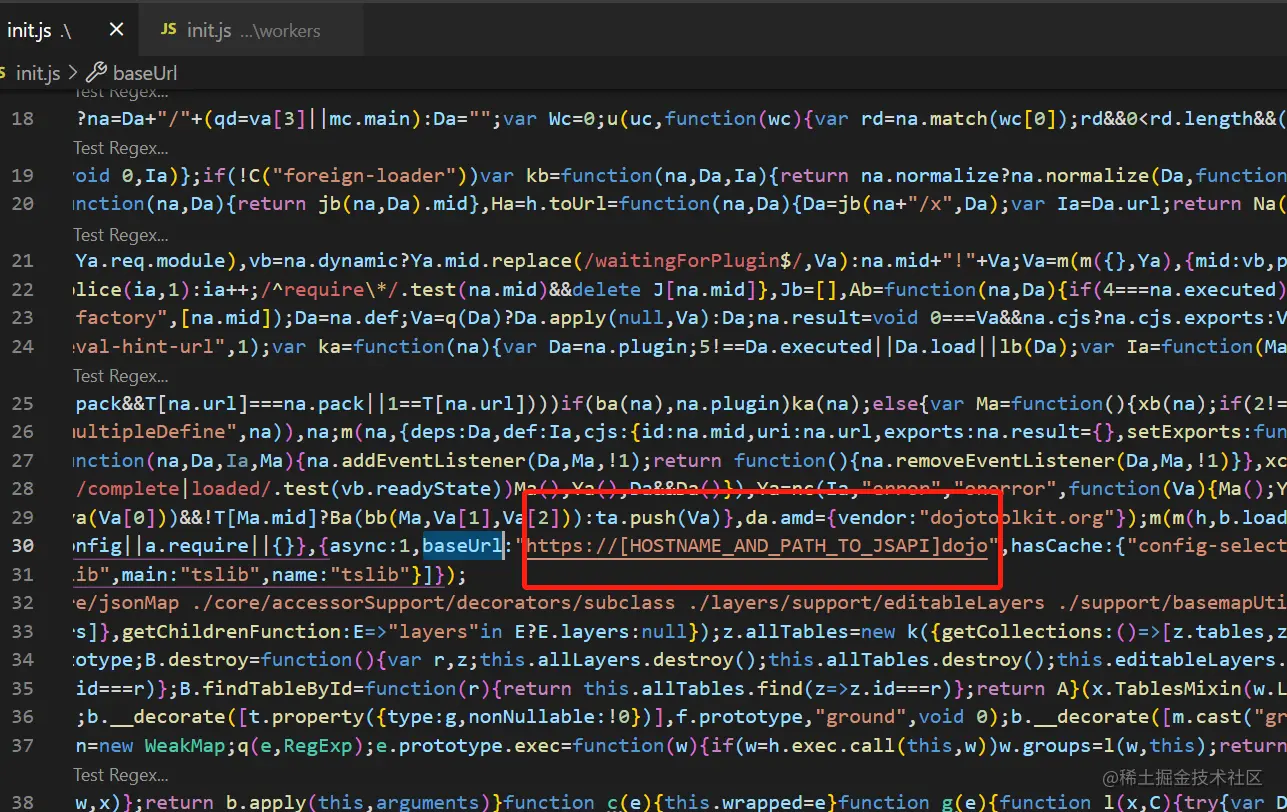Click line number 18 in the gutter
This screenshot has width=1287, height=812.
tap(23, 119)
